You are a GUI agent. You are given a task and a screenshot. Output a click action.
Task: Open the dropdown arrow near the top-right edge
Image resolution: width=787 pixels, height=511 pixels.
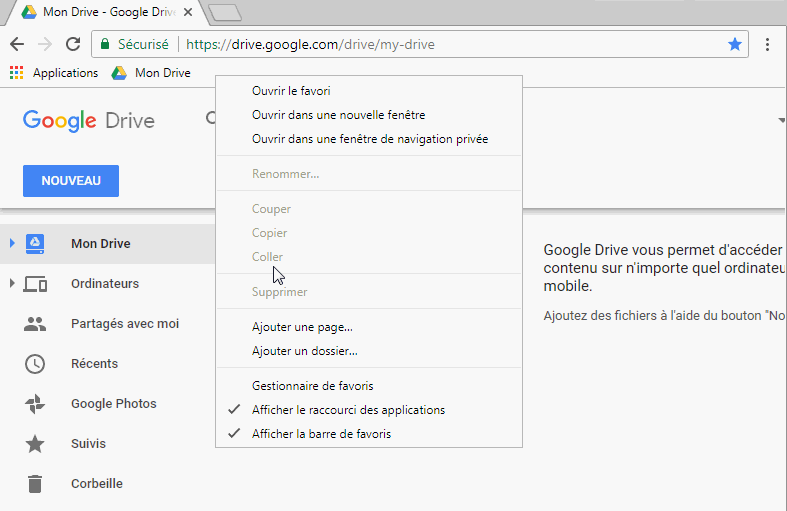coord(781,120)
